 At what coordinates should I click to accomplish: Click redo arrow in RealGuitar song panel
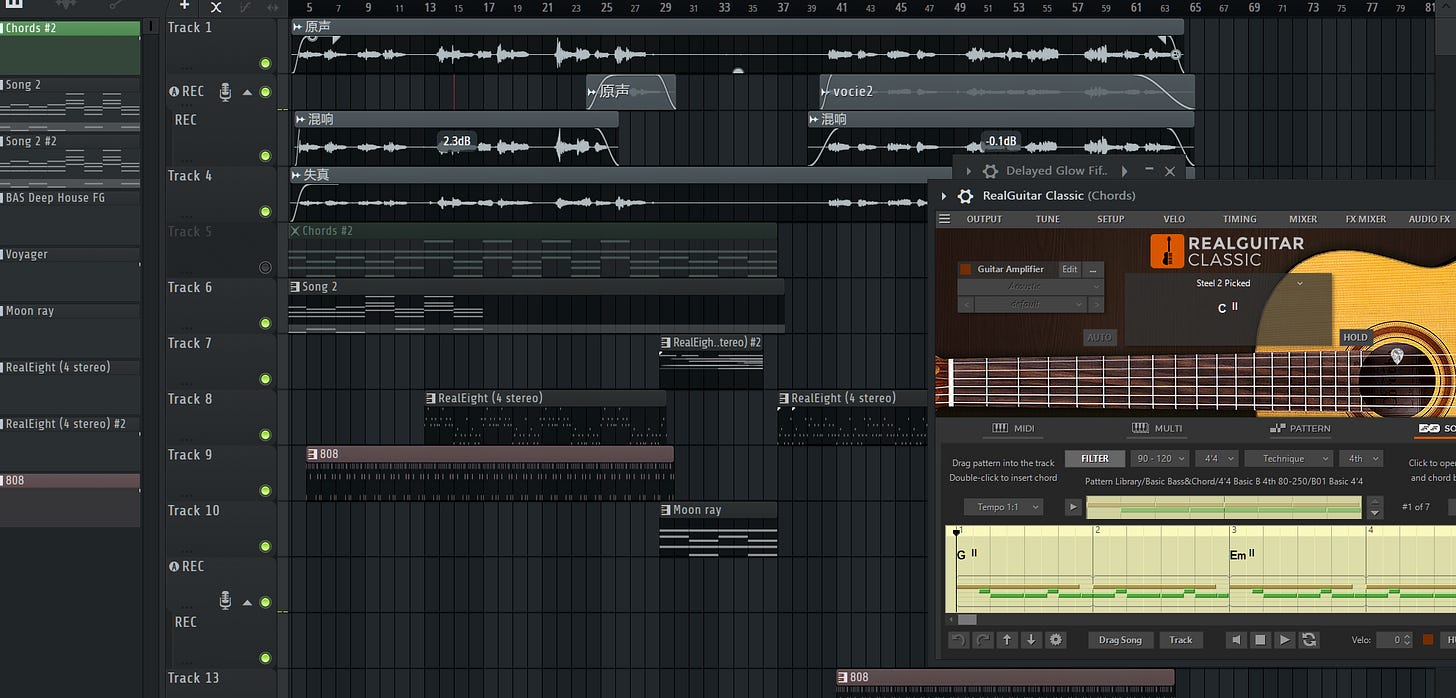pyautogui.click(x=983, y=640)
